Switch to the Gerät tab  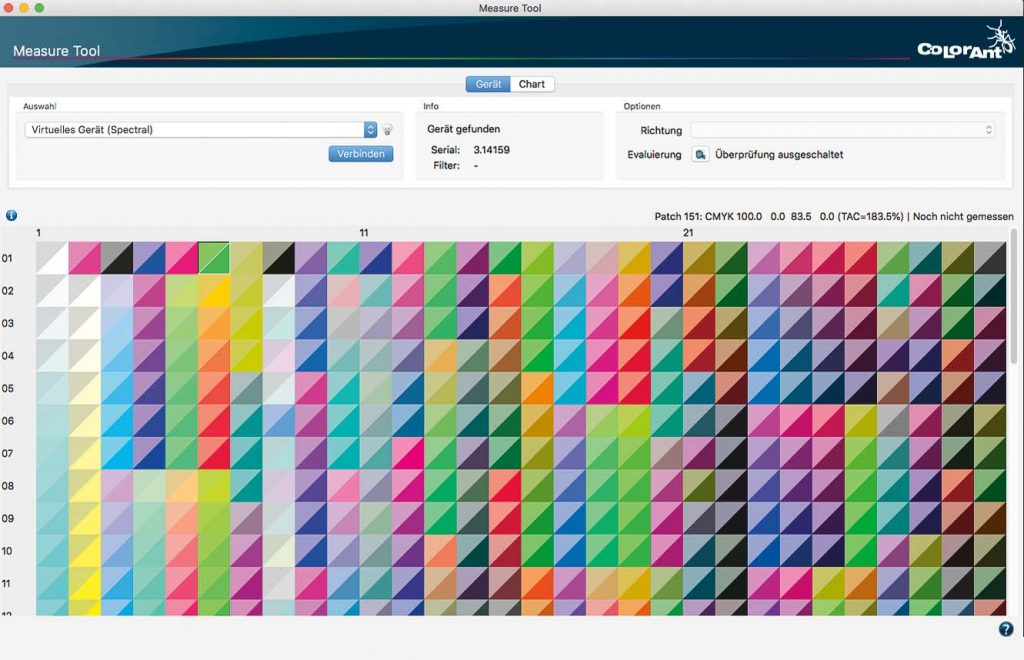coord(488,84)
